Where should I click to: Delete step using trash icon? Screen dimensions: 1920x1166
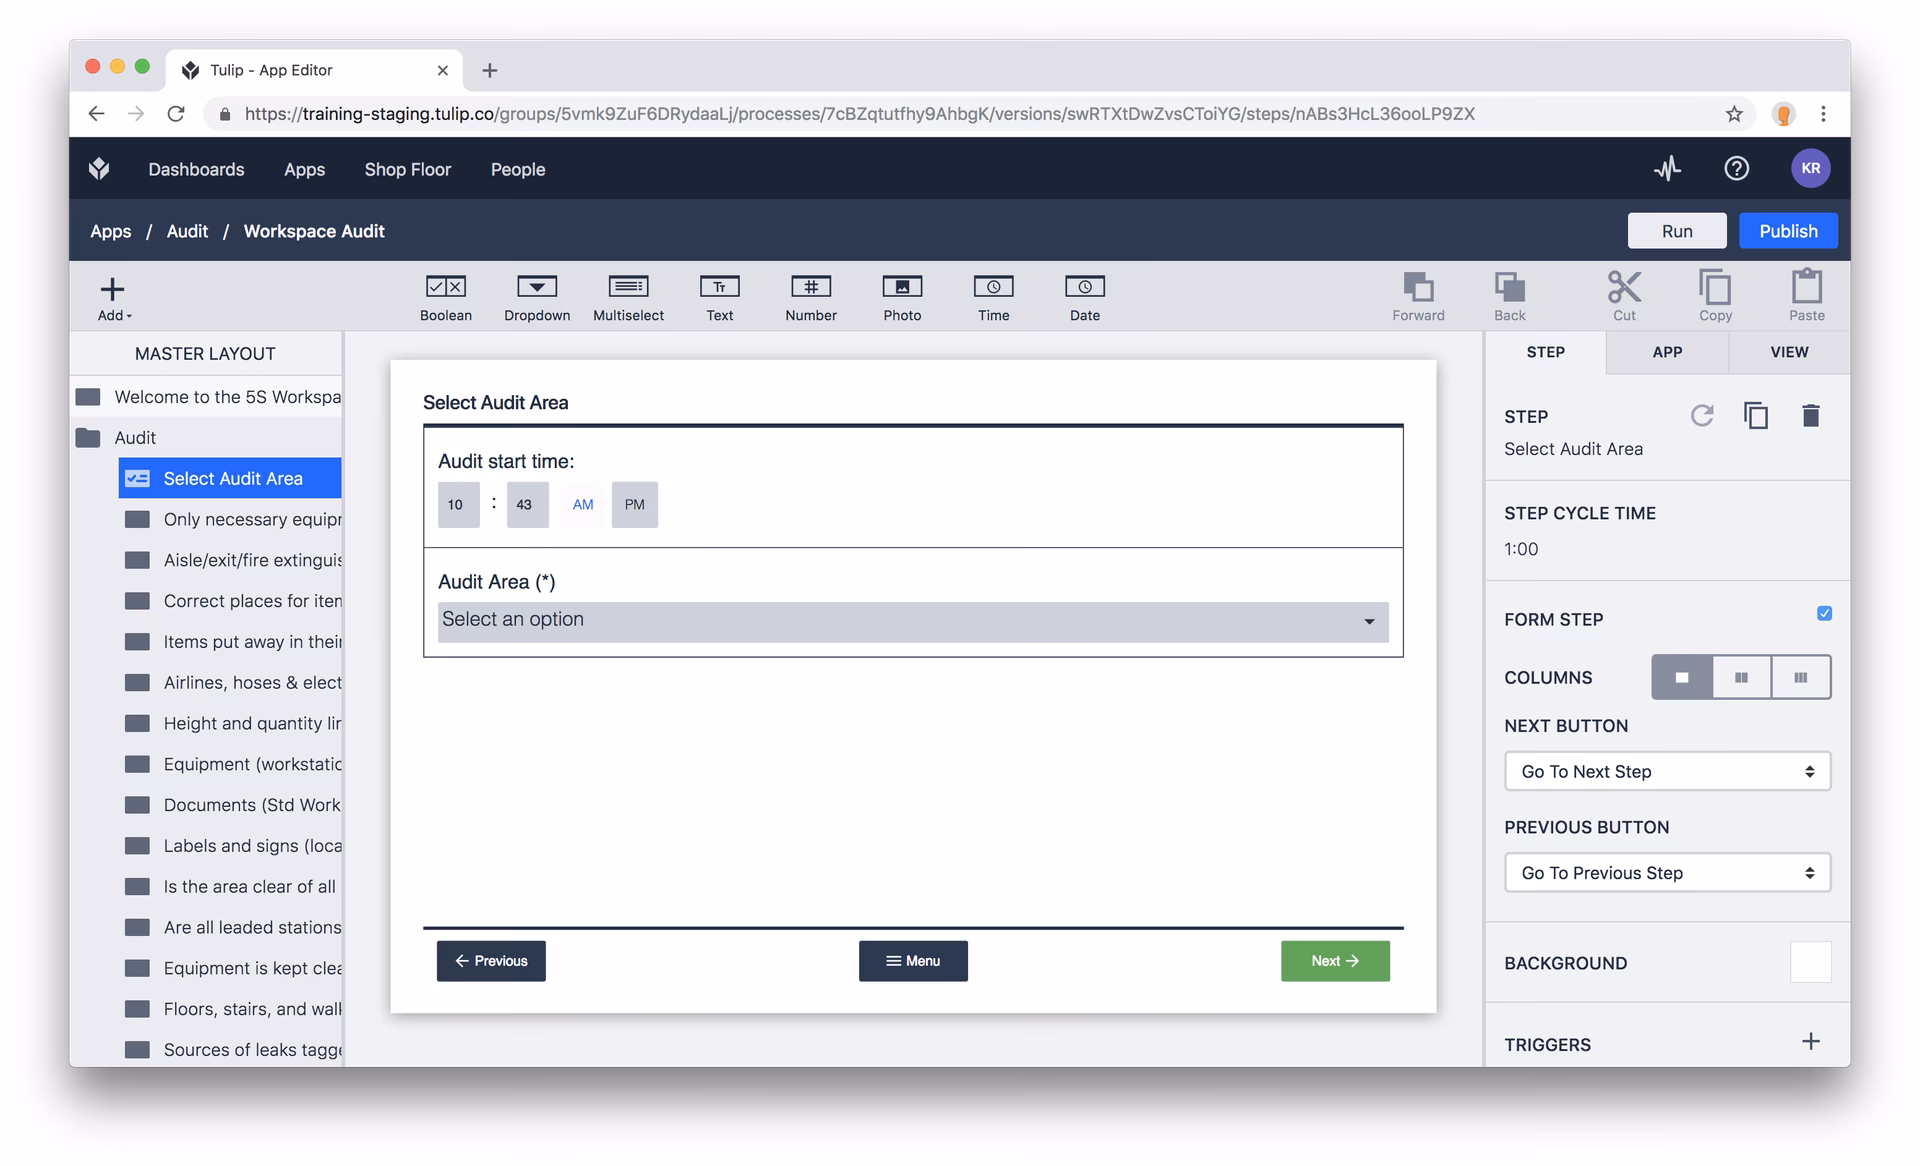coord(1810,416)
